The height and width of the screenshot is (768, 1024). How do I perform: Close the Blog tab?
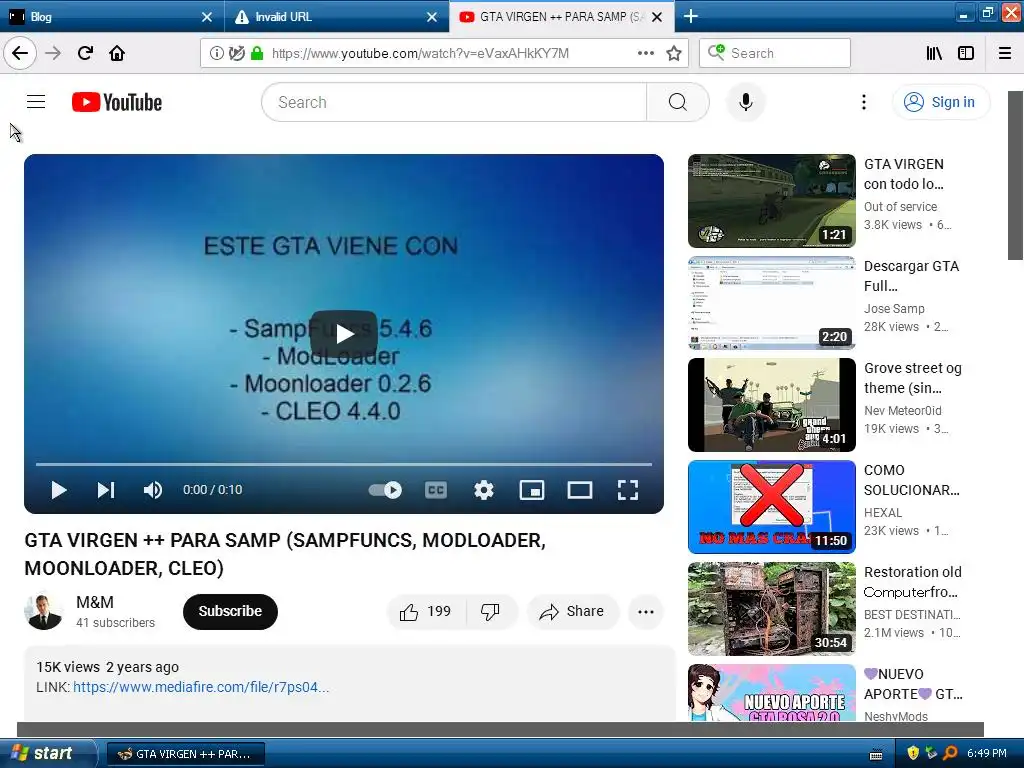pos(206,17)
